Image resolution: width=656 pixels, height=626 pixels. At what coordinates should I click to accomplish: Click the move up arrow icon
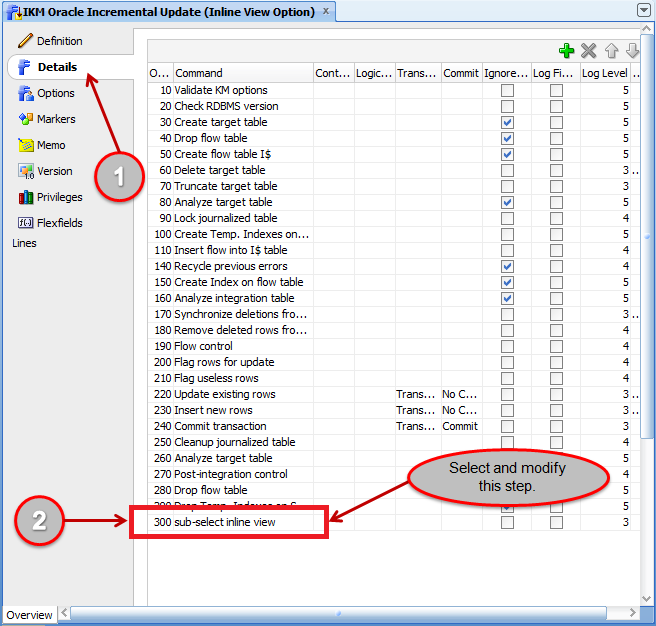pyautogui.click(x=611, y=51)
